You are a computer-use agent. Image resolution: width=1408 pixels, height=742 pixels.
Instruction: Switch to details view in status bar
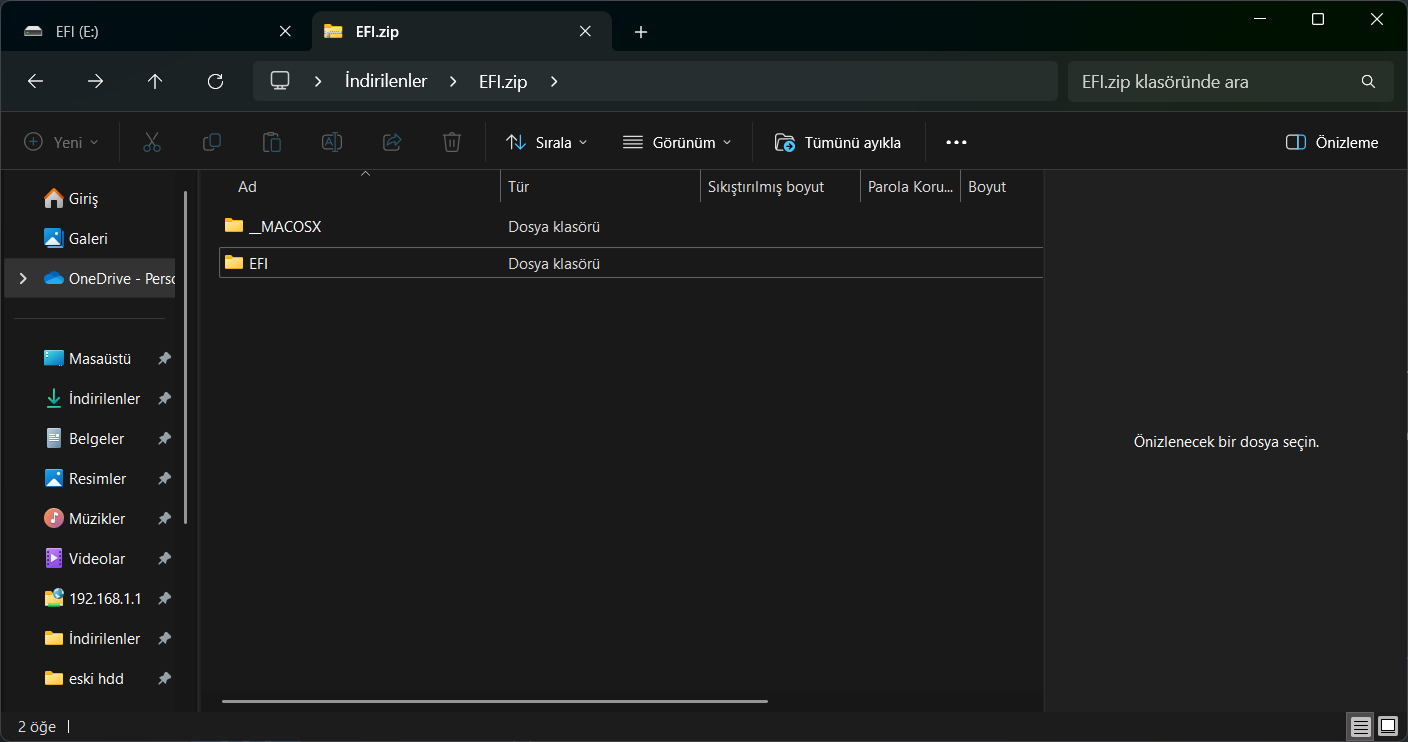coord(1360,726)
